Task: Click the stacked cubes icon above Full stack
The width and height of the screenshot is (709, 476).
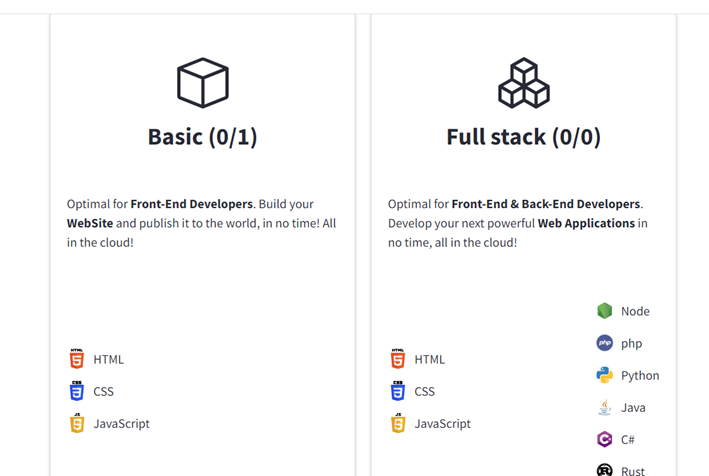Action: click(x=524, y=82)
